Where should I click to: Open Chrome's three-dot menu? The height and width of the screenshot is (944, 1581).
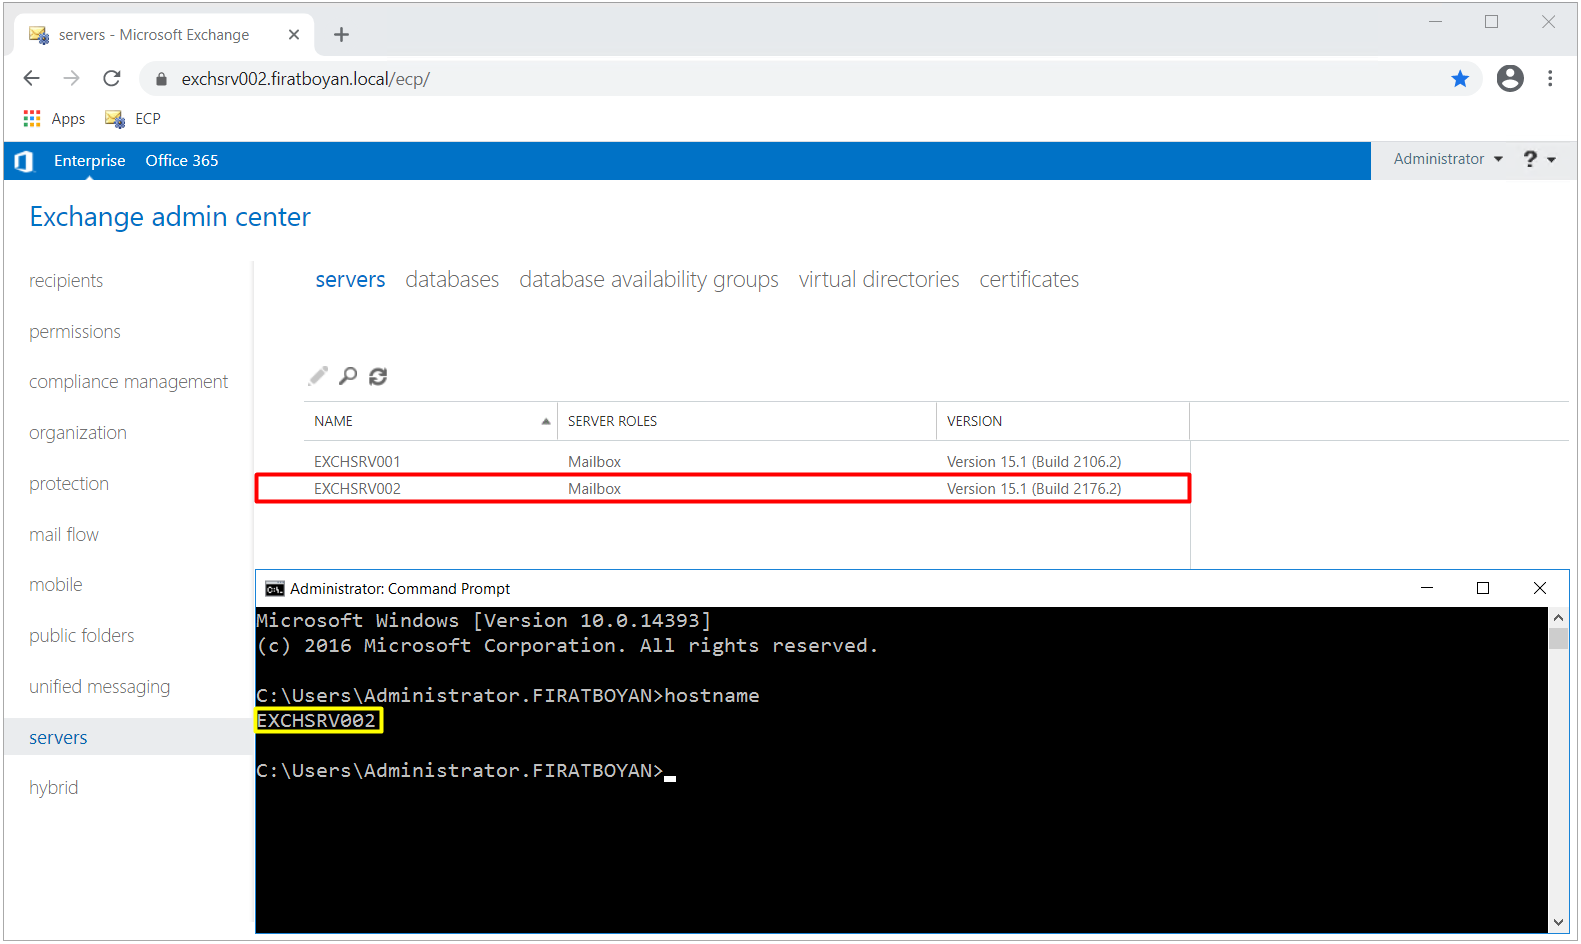1550,78
